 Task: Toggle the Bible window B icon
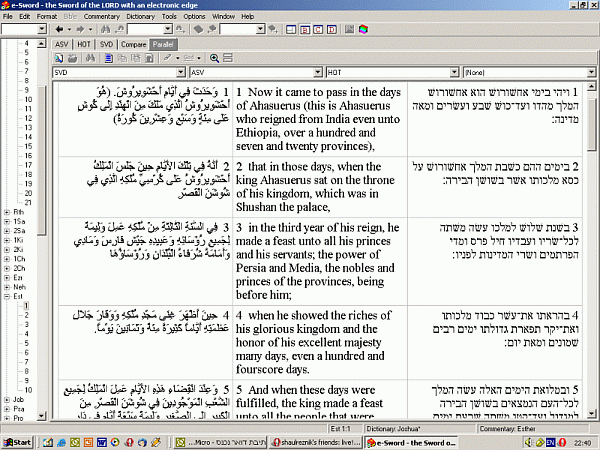(305, 29)
